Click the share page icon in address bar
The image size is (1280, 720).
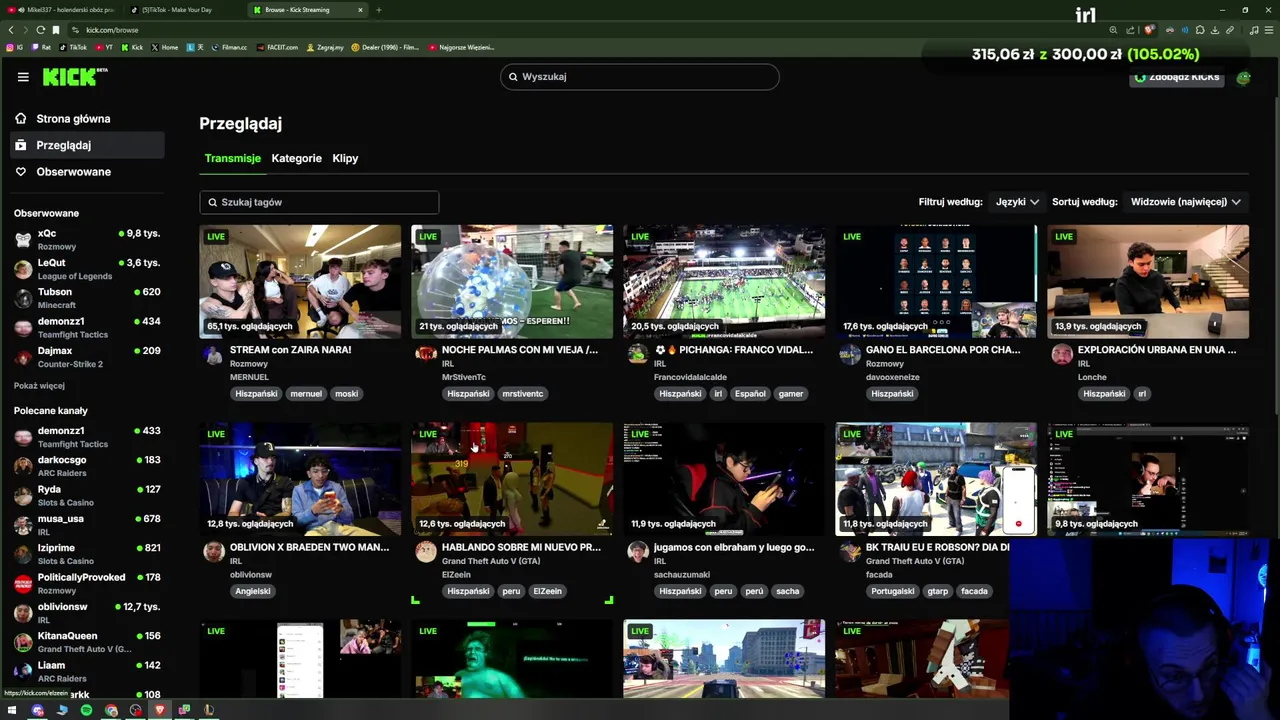pyautogui.click(x=1130, y=30)
